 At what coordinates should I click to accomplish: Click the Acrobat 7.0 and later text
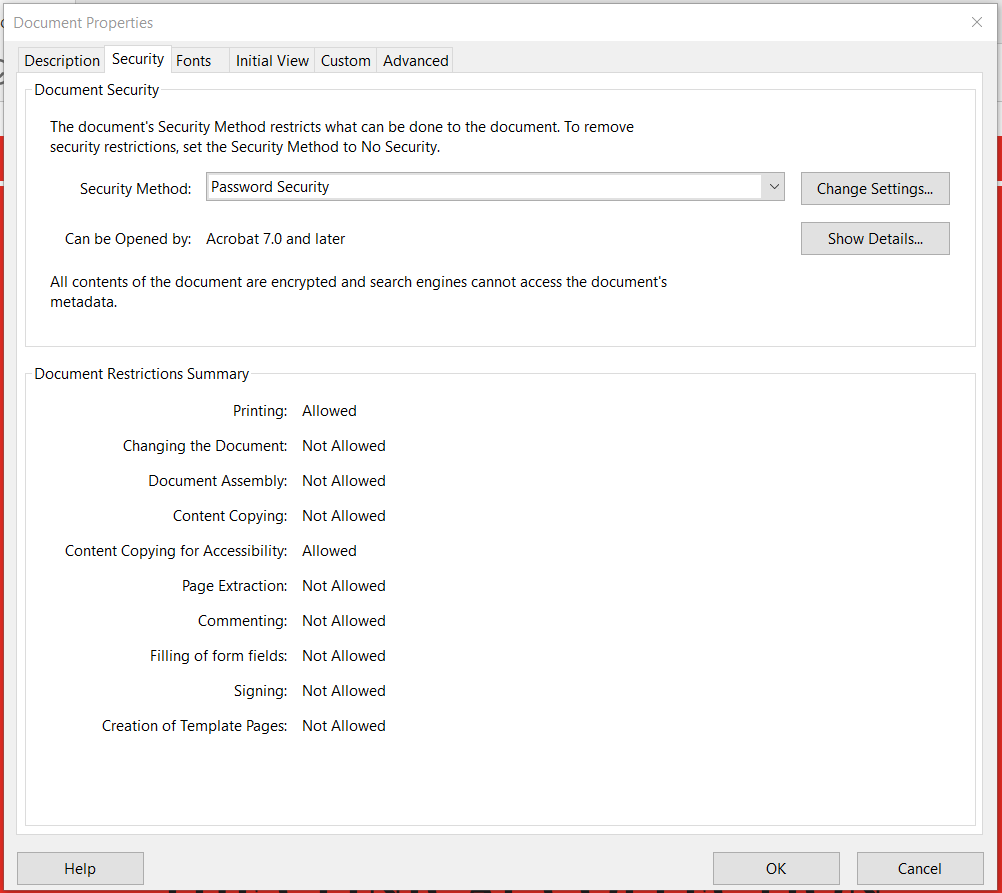pos(276,239)
